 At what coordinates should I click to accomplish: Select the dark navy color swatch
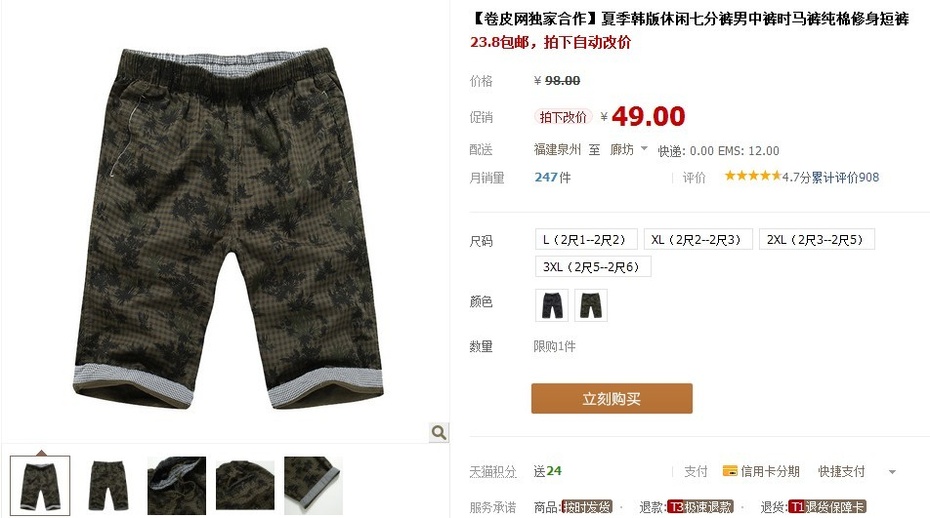[x=552, y=305]
